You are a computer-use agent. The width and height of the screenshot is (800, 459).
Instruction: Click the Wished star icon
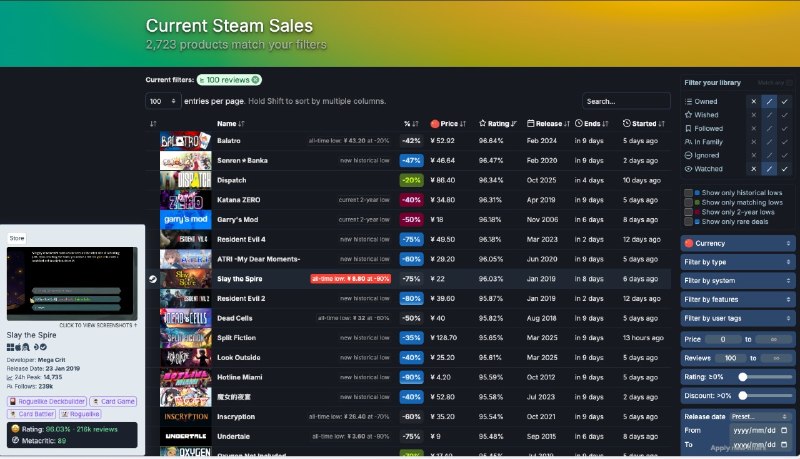coord(688,115)
